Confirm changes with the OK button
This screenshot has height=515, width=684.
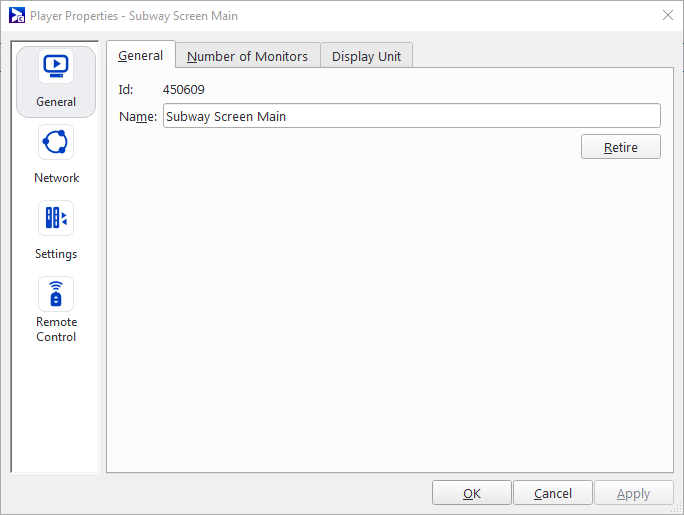[472, 493]
